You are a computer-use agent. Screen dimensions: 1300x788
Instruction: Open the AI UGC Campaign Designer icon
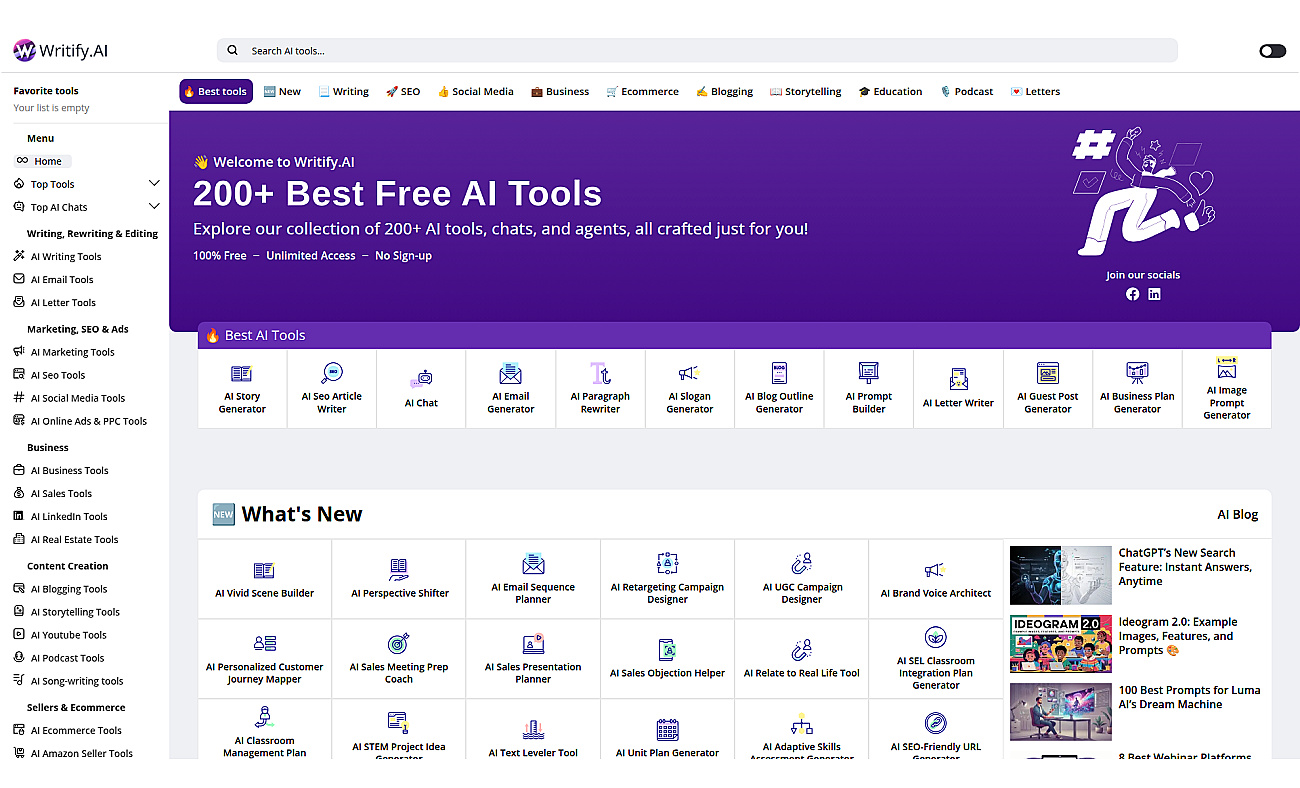(x=801, y=563)
